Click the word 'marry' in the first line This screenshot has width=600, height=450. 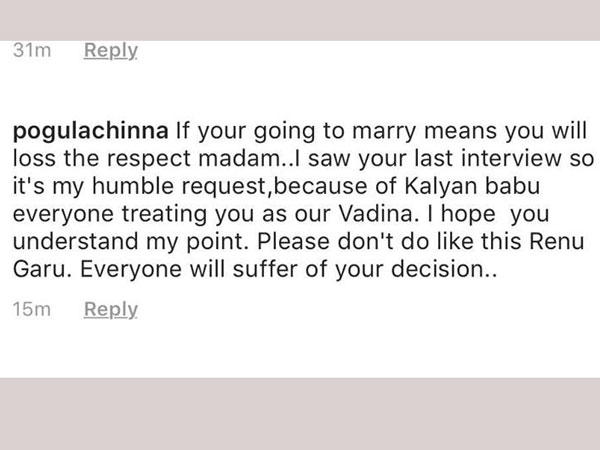click(x=384, y=132)
